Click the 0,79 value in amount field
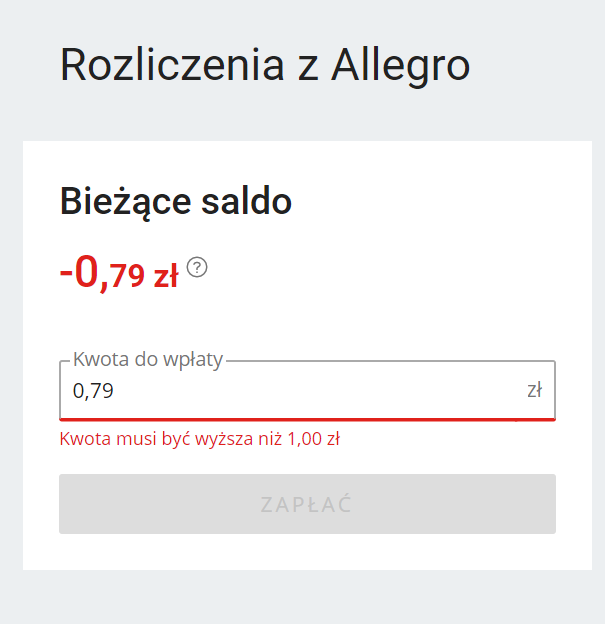The image size is (605, 624). (93, 391)
